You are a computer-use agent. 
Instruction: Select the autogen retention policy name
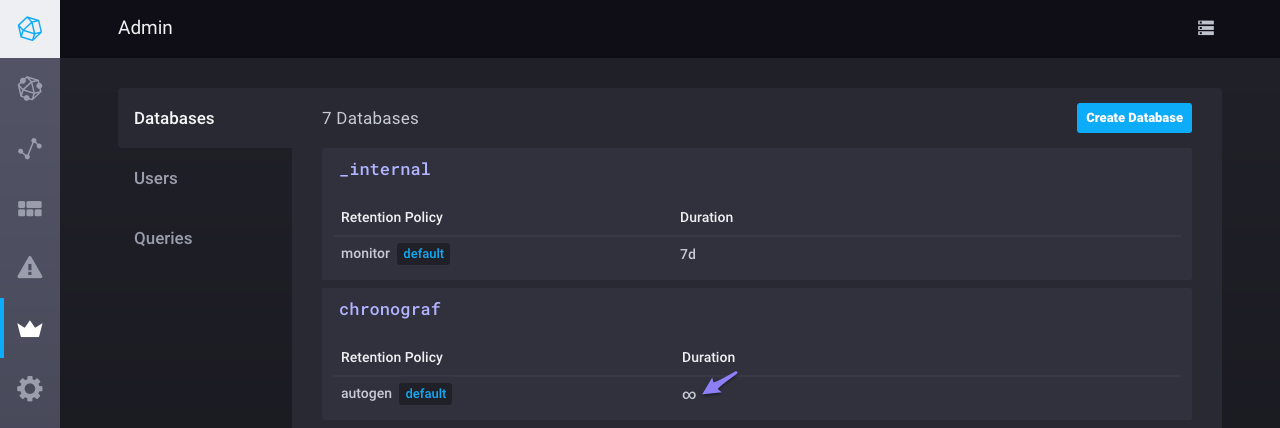366,394
